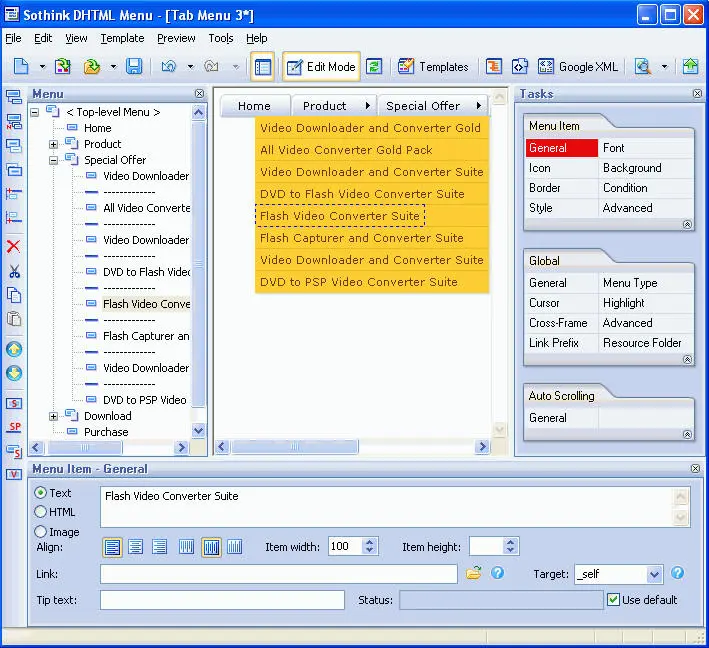Click the top add menu item sidebar icon
The height and width of the screenshot is (648, 709).
(x=14, y=96)
